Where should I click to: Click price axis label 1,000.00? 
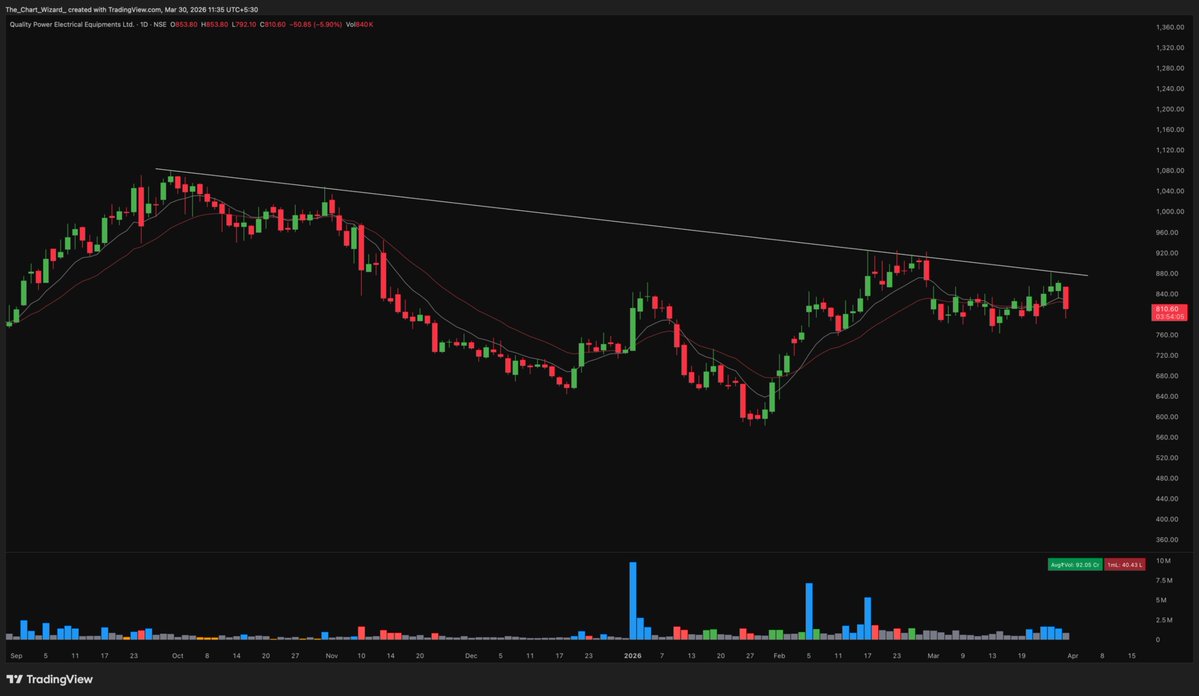(x=1170, y=212)
